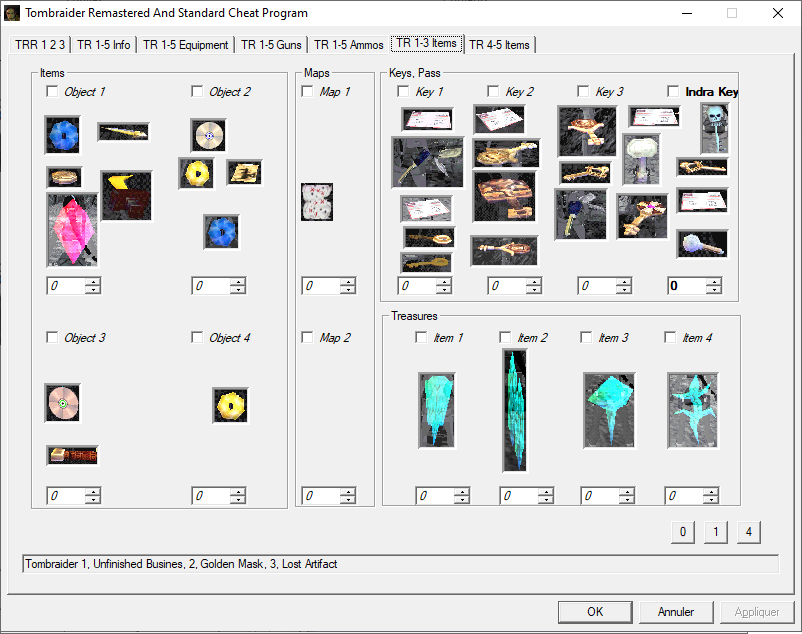Click the crystal treasure image under Item 1
This screenshot has width=802, height=634.
click(x=437, y=411)
